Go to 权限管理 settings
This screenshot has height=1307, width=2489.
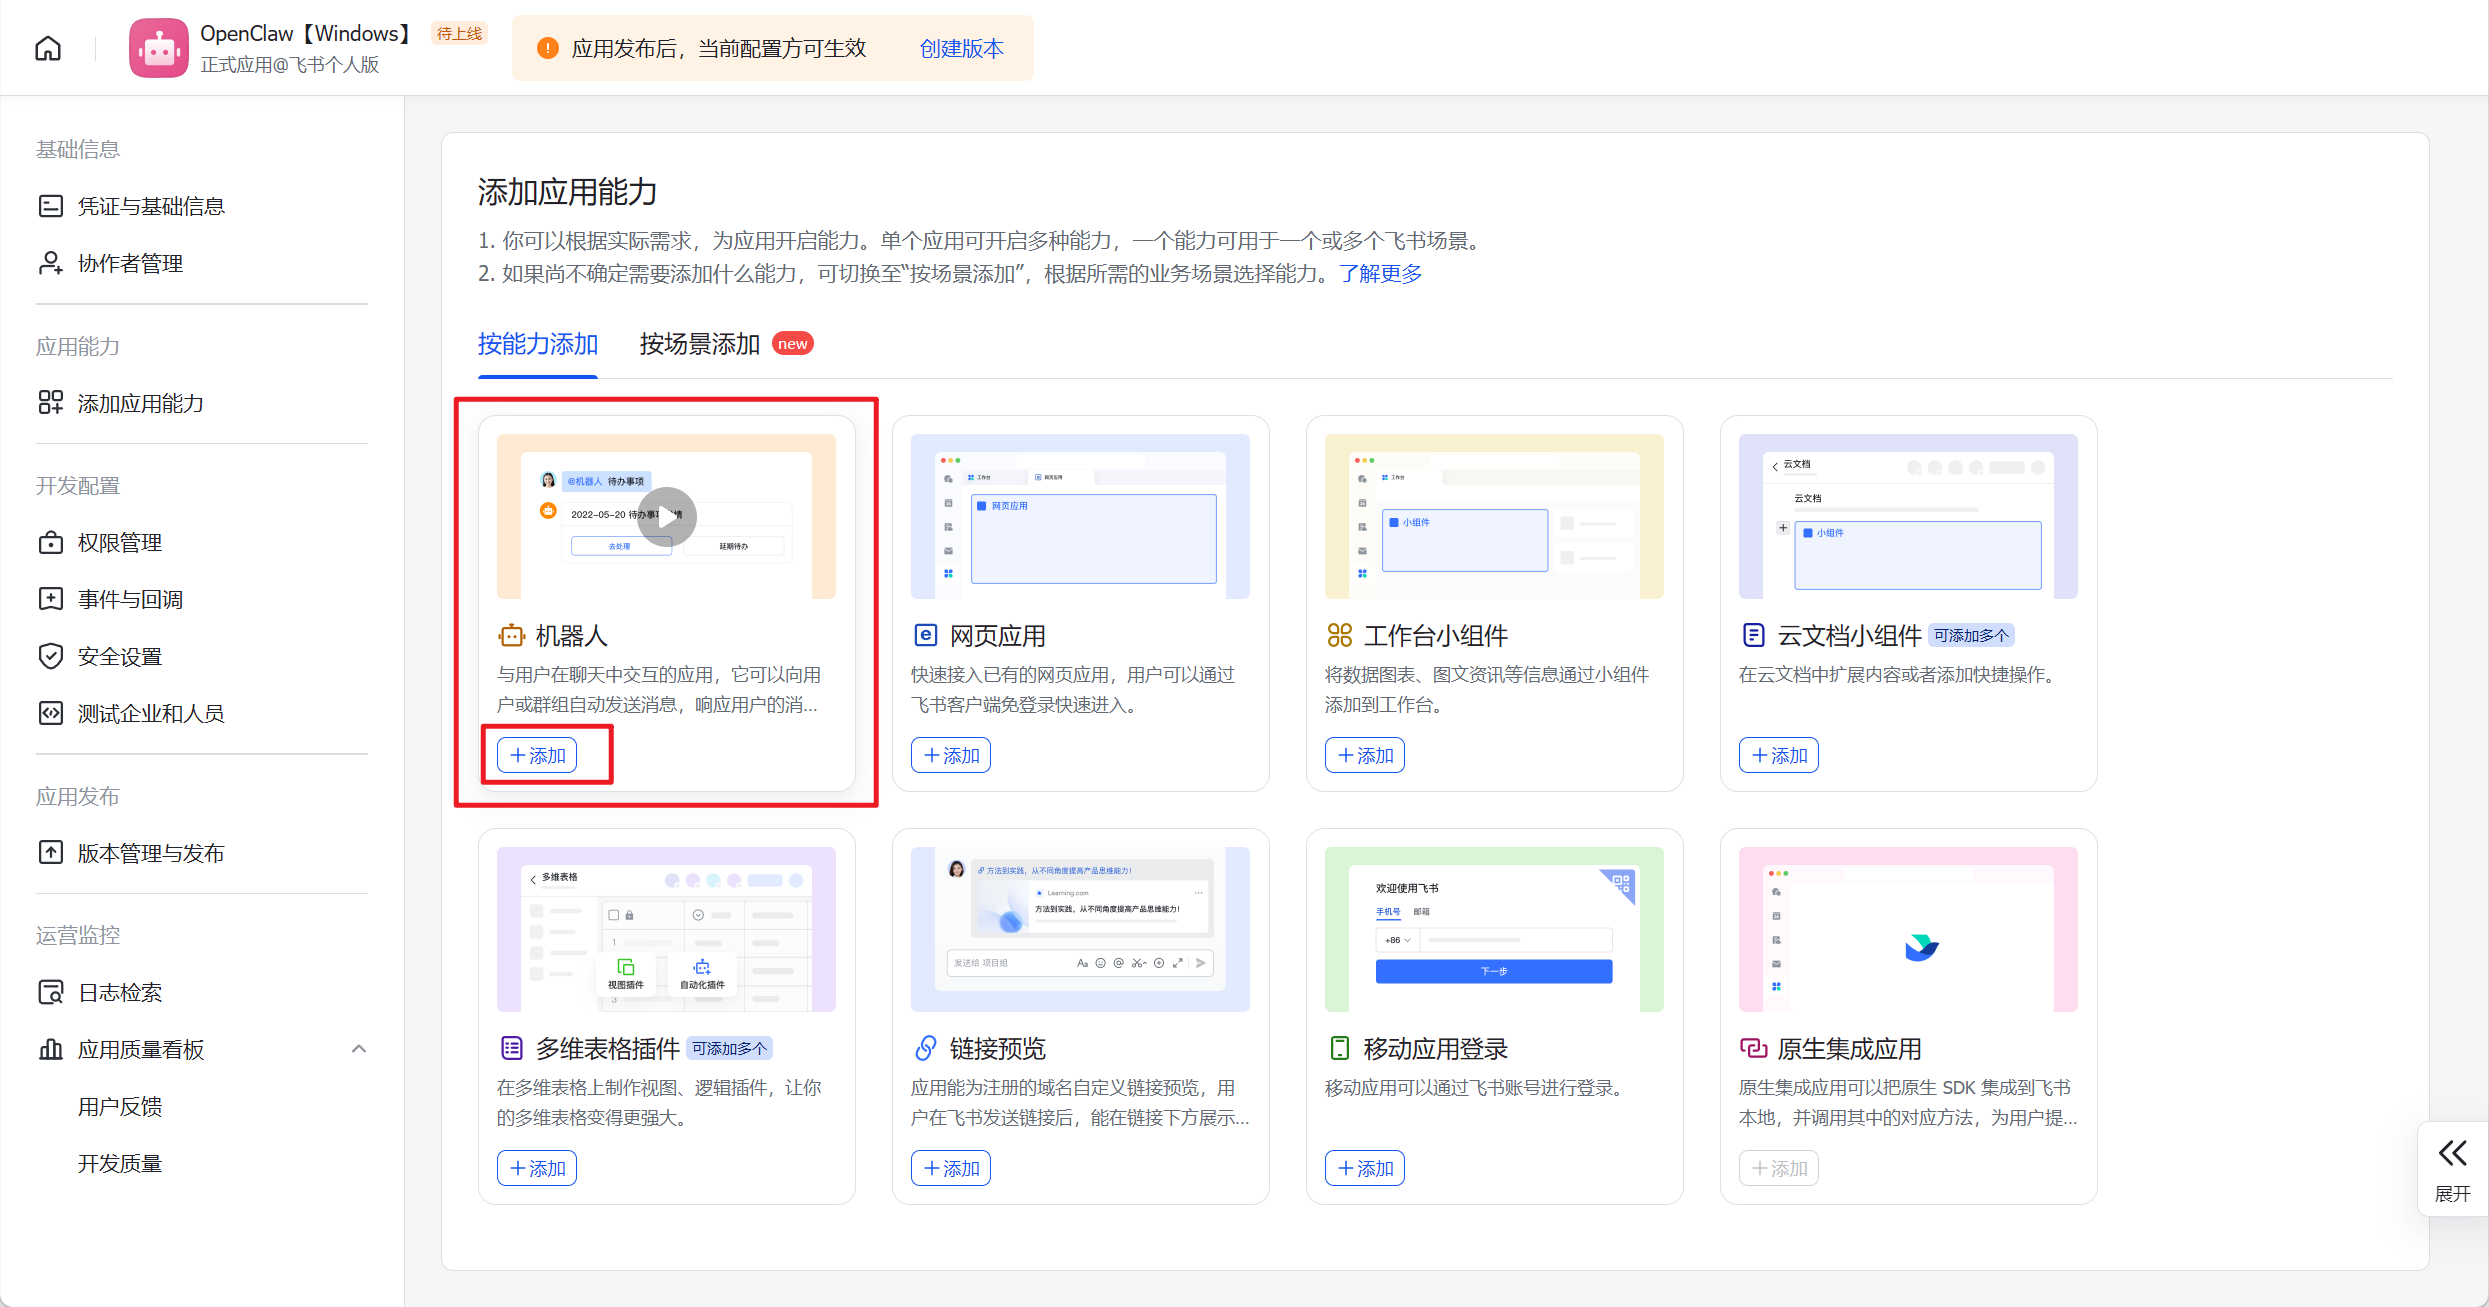pos(120,542)
